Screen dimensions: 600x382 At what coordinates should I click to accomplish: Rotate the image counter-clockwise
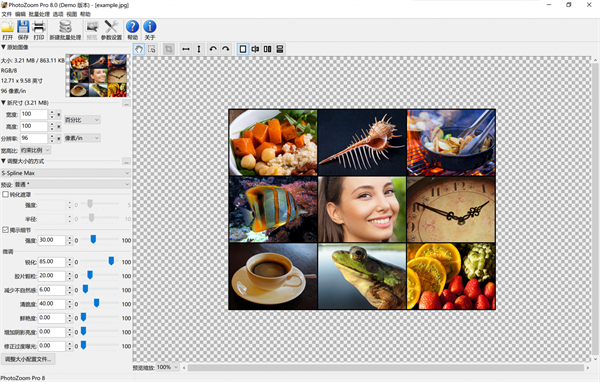(x=213, y=49)
